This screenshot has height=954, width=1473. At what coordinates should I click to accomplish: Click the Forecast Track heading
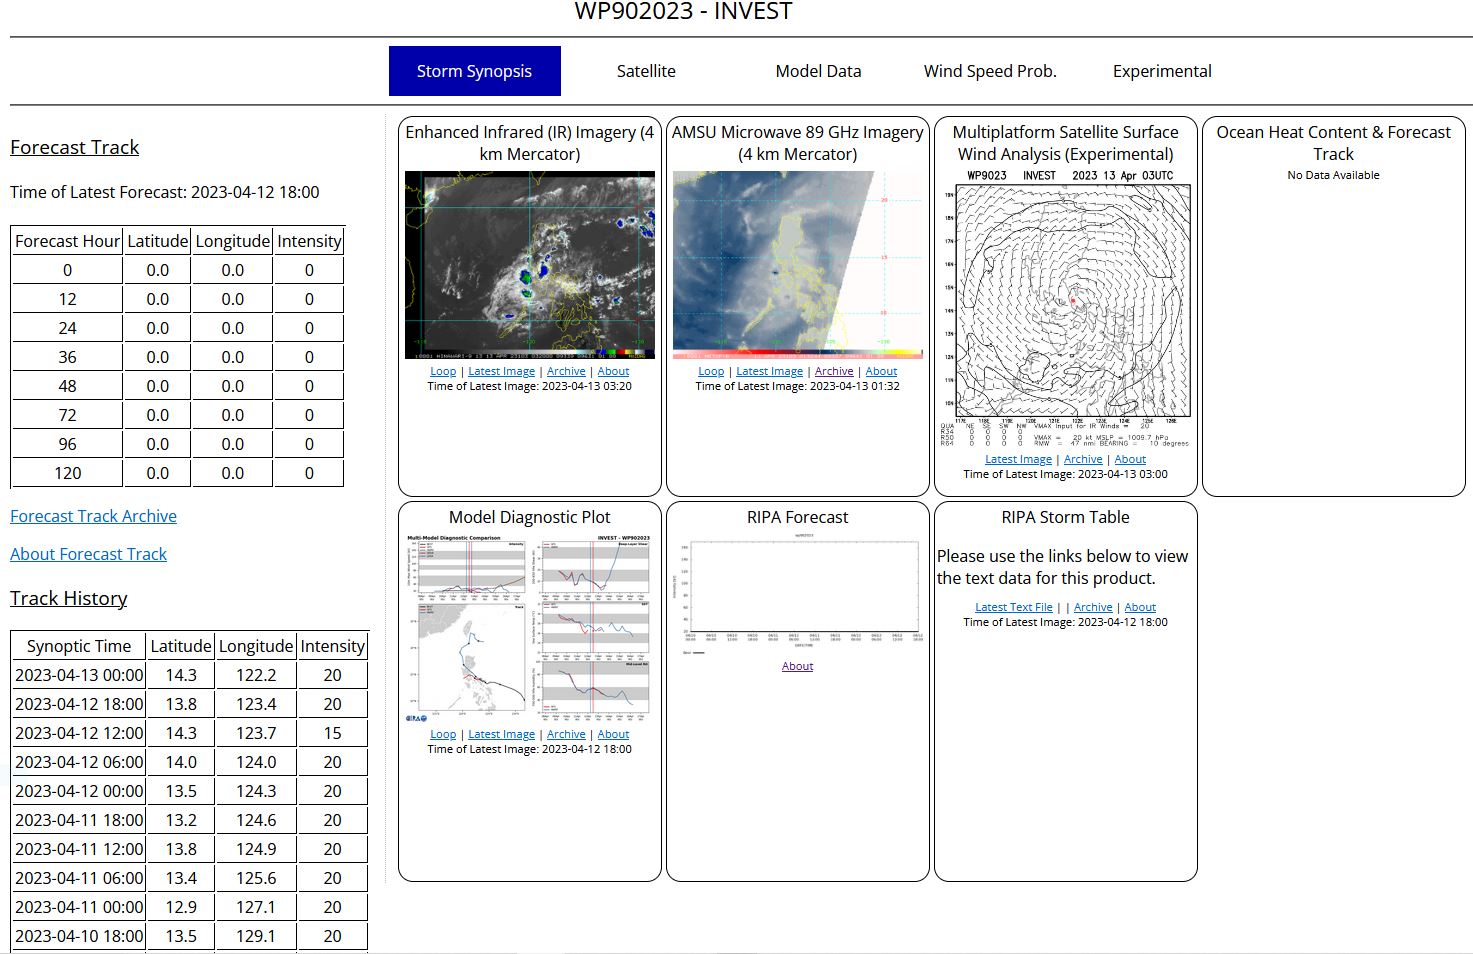click(x=74, y=147)
